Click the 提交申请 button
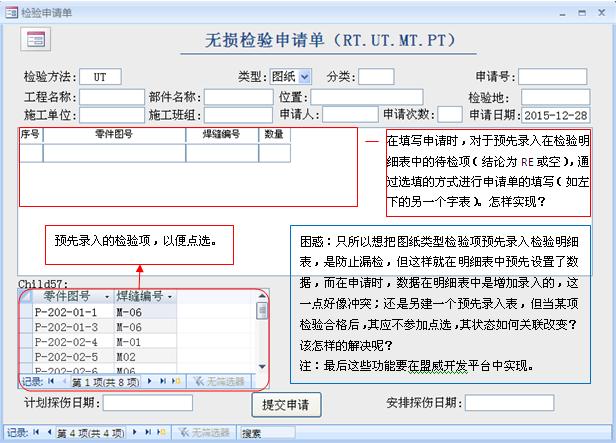Image resolution: width=616 pixels, height=443 pixels. click(285, 405)
